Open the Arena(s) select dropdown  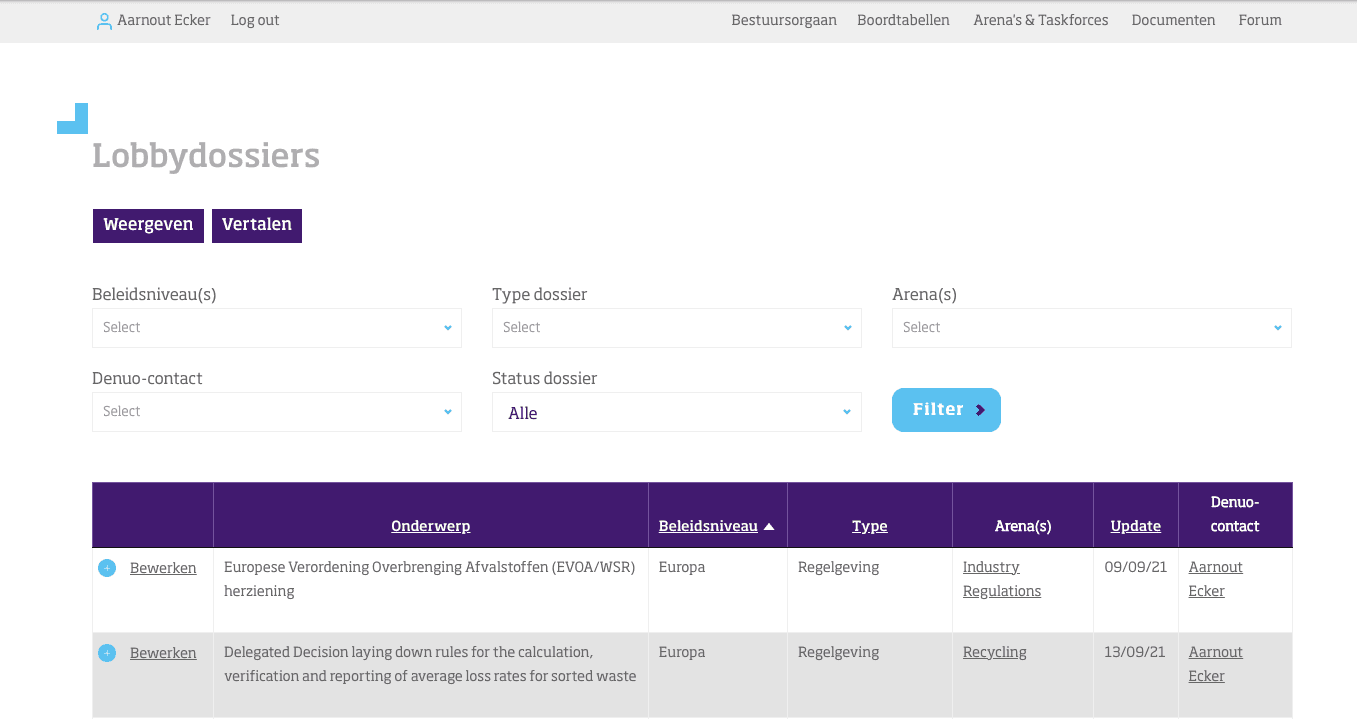(x=1092, y=328)
